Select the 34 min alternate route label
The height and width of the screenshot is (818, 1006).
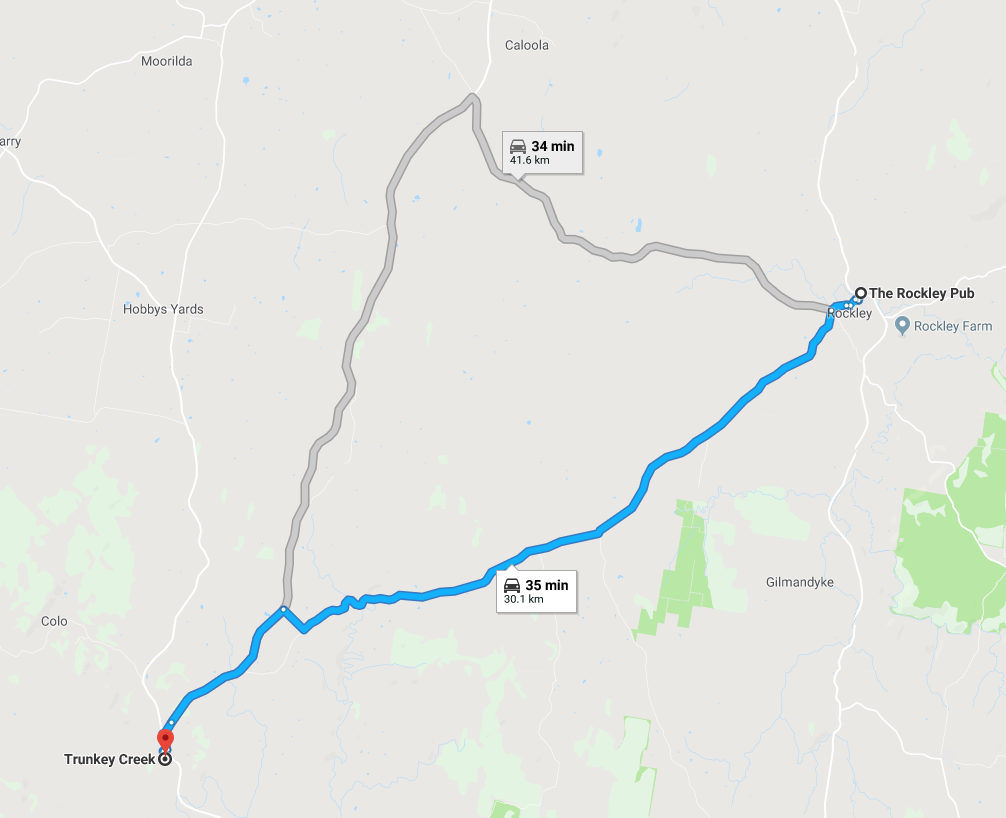click(x=542, y=153)
